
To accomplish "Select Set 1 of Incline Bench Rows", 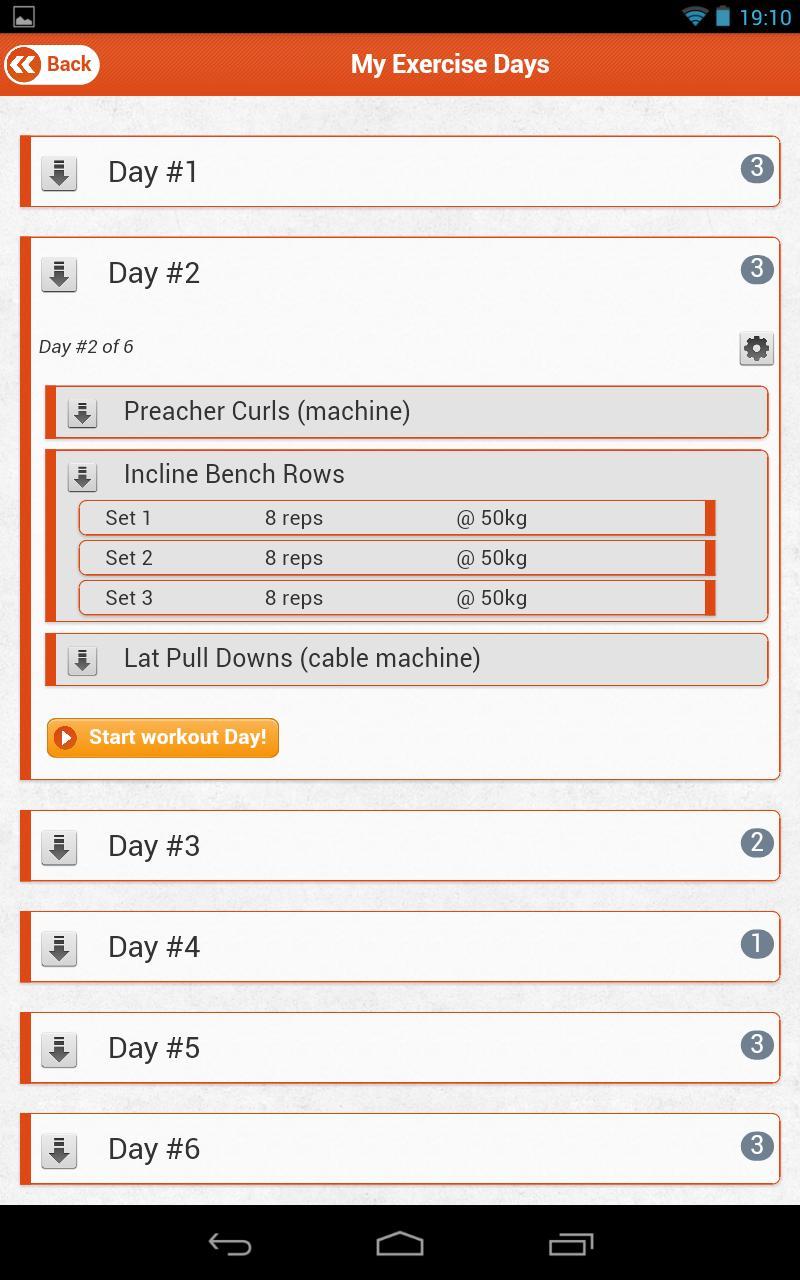I will (395, 518).
